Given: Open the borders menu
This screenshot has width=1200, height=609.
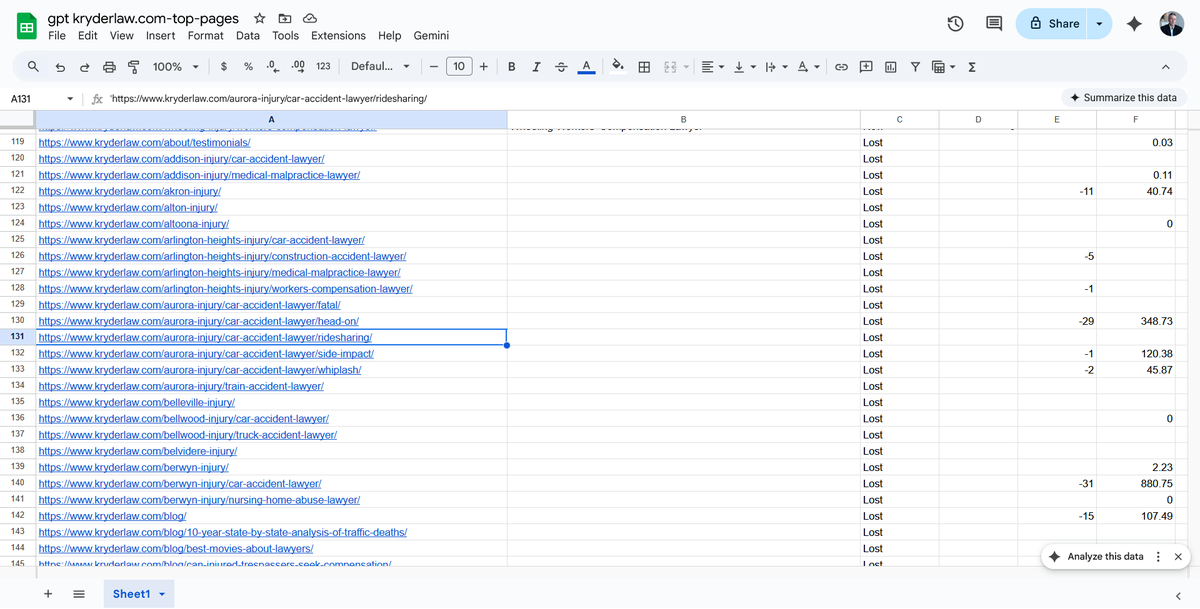Looking at the screenshot, I should pos(645,67).
